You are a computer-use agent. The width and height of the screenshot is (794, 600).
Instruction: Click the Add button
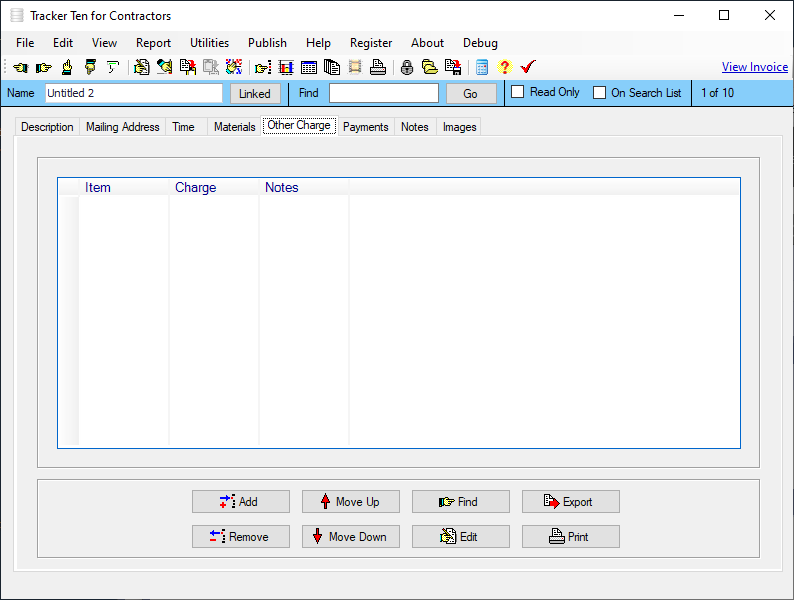tap(241, 501)
